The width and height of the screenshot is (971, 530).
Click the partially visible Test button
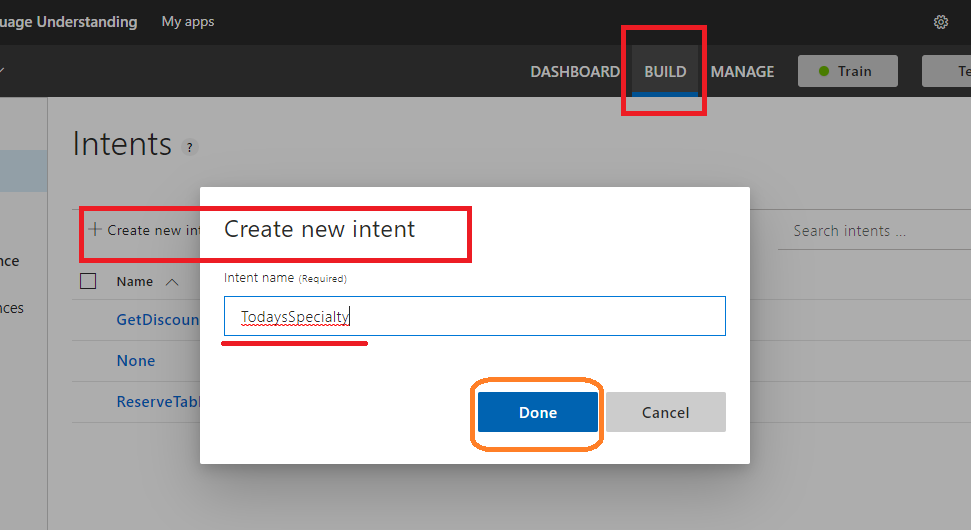click(x=950, y=71)
